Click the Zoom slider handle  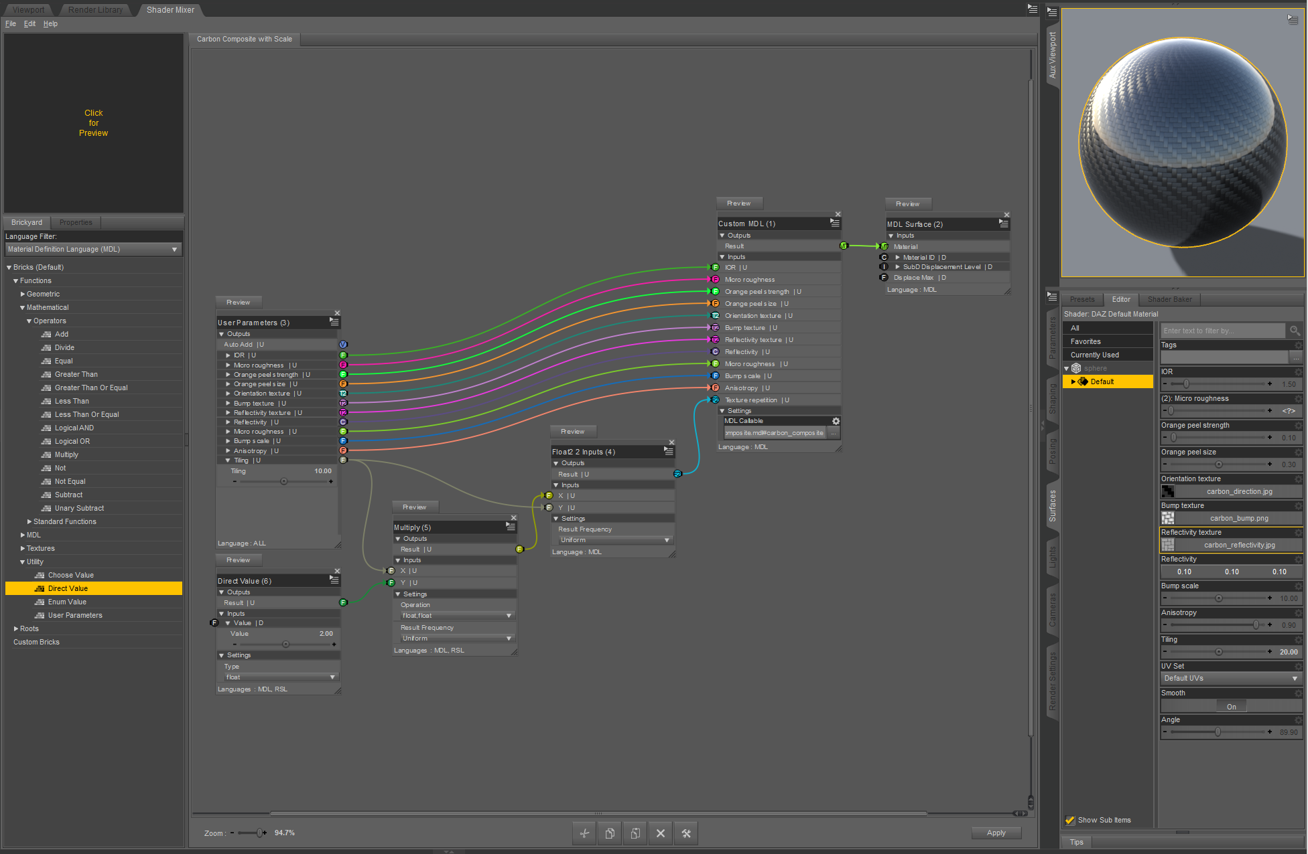261,833
